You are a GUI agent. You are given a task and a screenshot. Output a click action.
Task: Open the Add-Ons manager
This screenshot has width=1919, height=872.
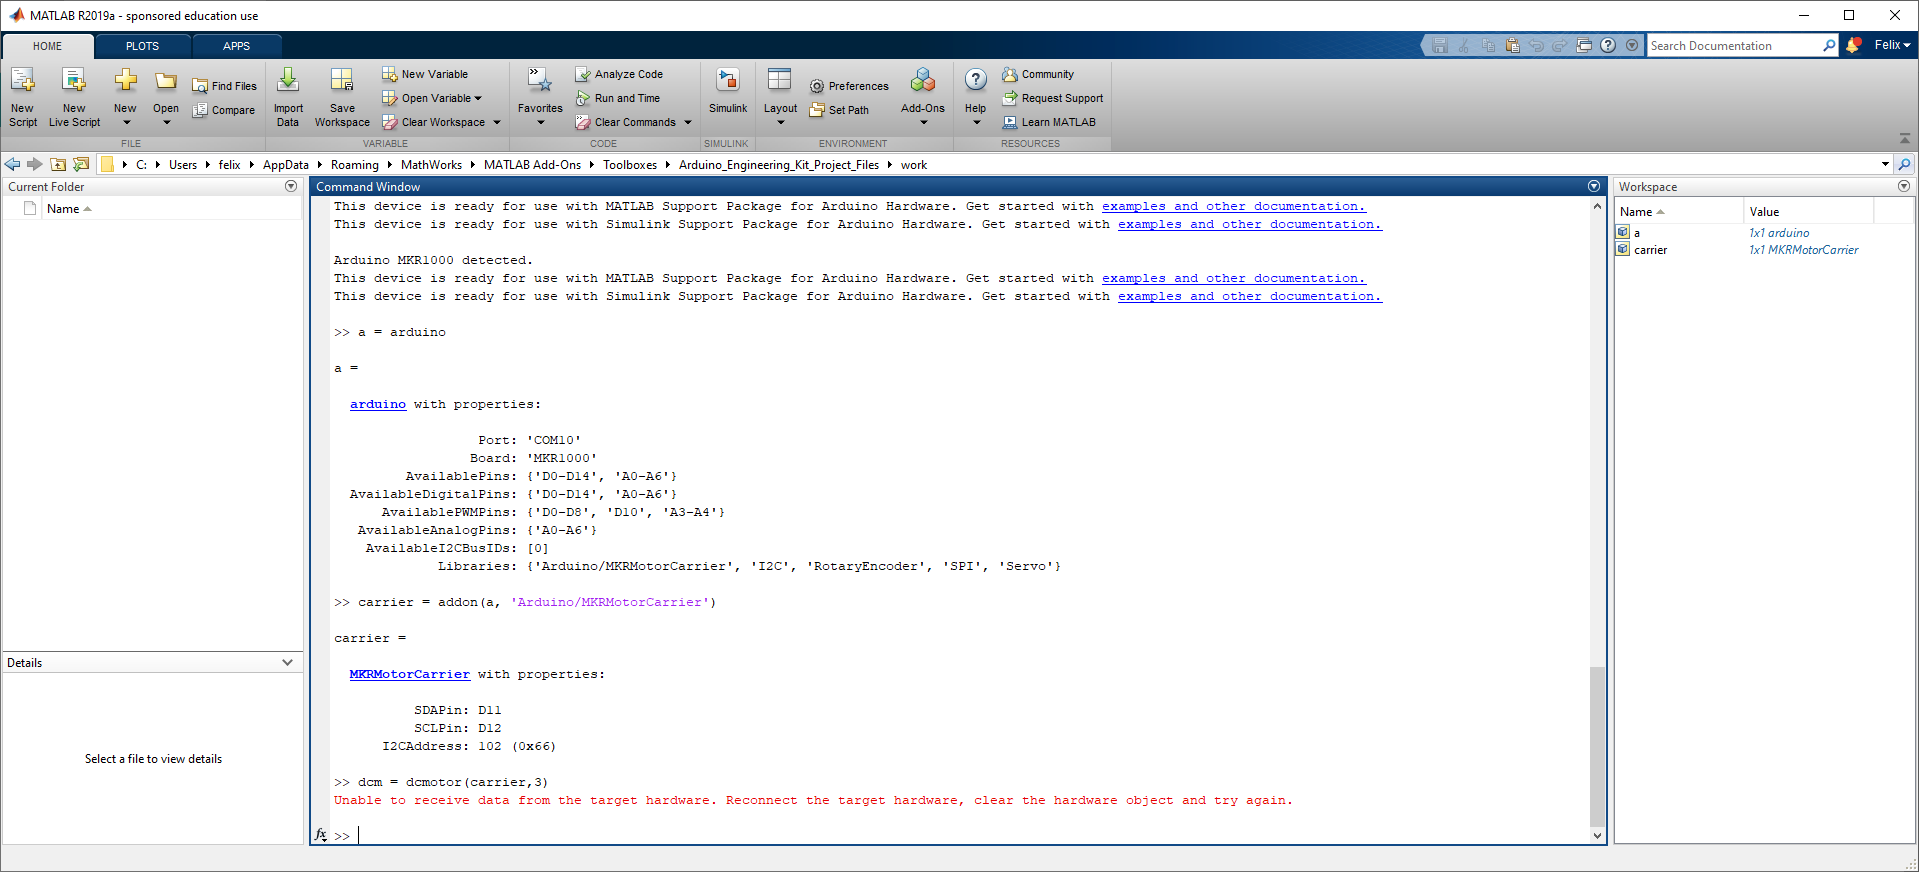922,97
